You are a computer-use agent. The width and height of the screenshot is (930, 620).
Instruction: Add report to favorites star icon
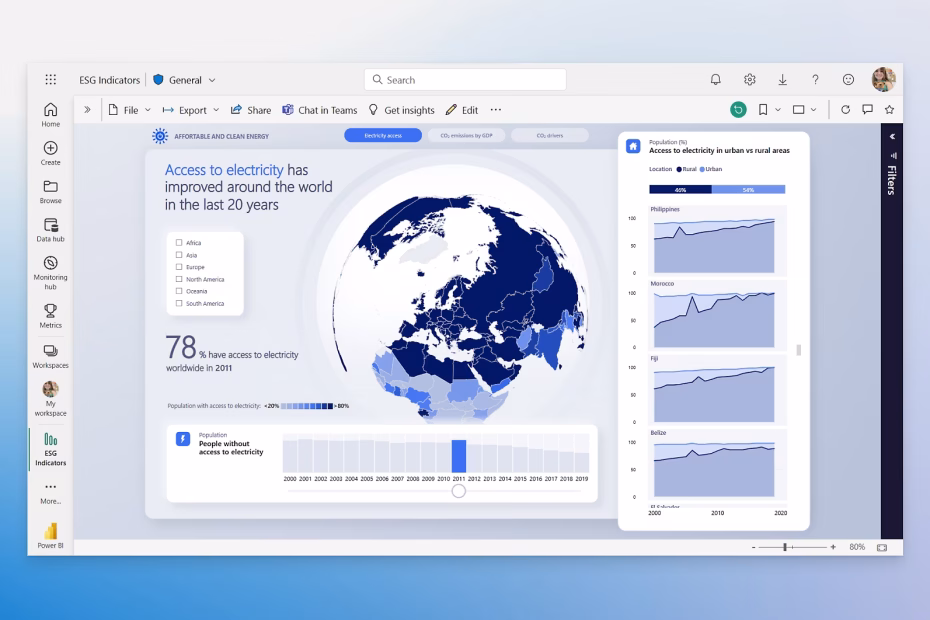pos(889,110)
